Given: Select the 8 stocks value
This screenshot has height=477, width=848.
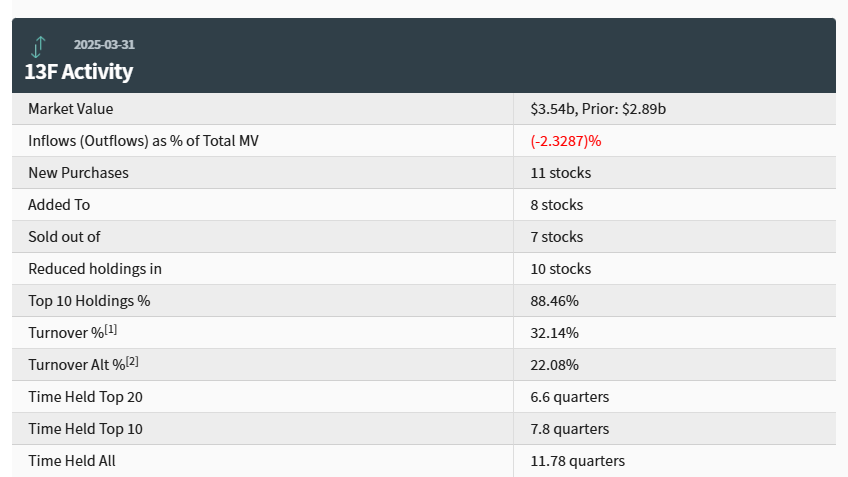Looking at the screenshot, I should 556,205.
